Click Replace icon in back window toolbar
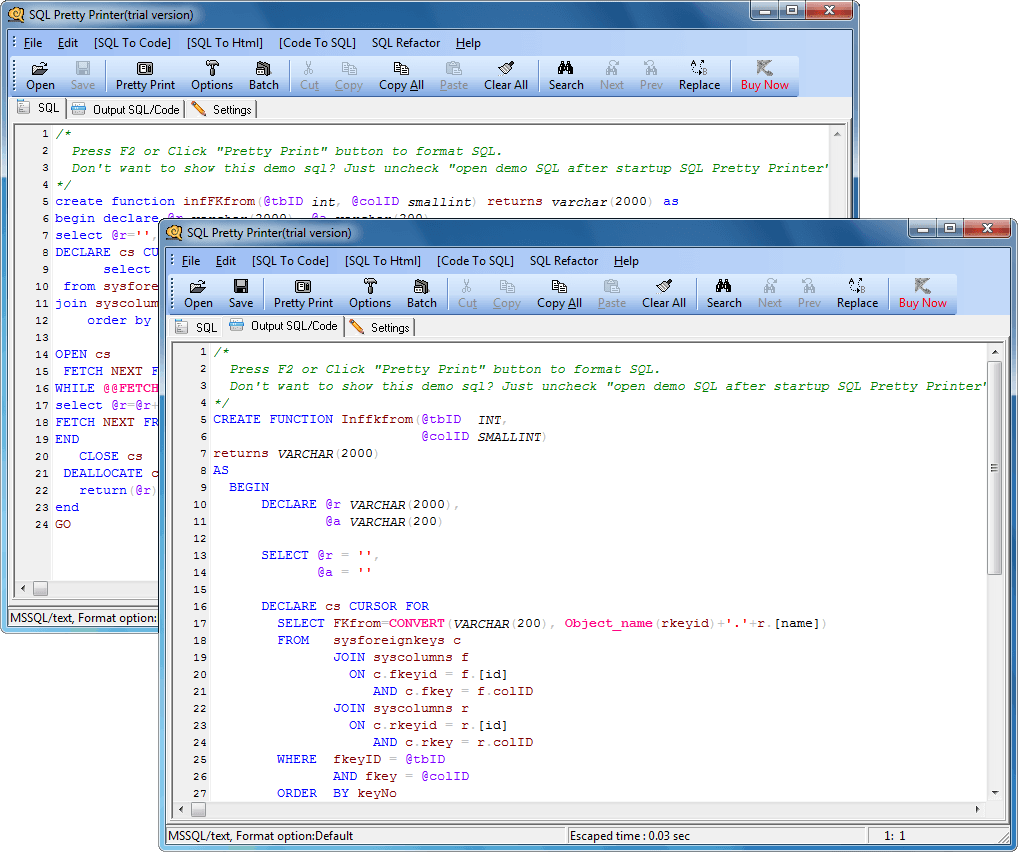This screenshot has width=1018, height=852. [x=699, y=75]
